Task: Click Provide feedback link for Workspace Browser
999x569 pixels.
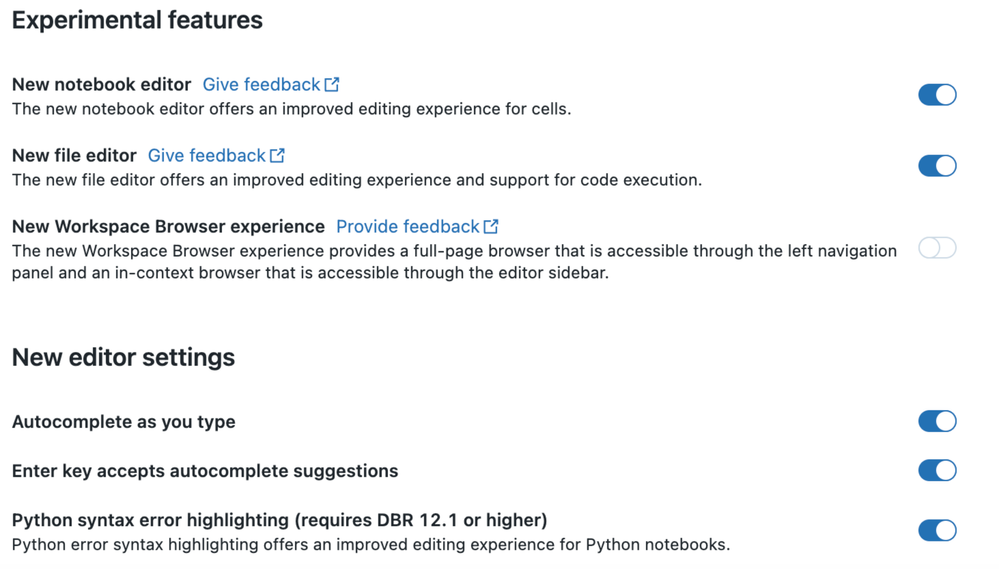Action: (x=407, y=227)
